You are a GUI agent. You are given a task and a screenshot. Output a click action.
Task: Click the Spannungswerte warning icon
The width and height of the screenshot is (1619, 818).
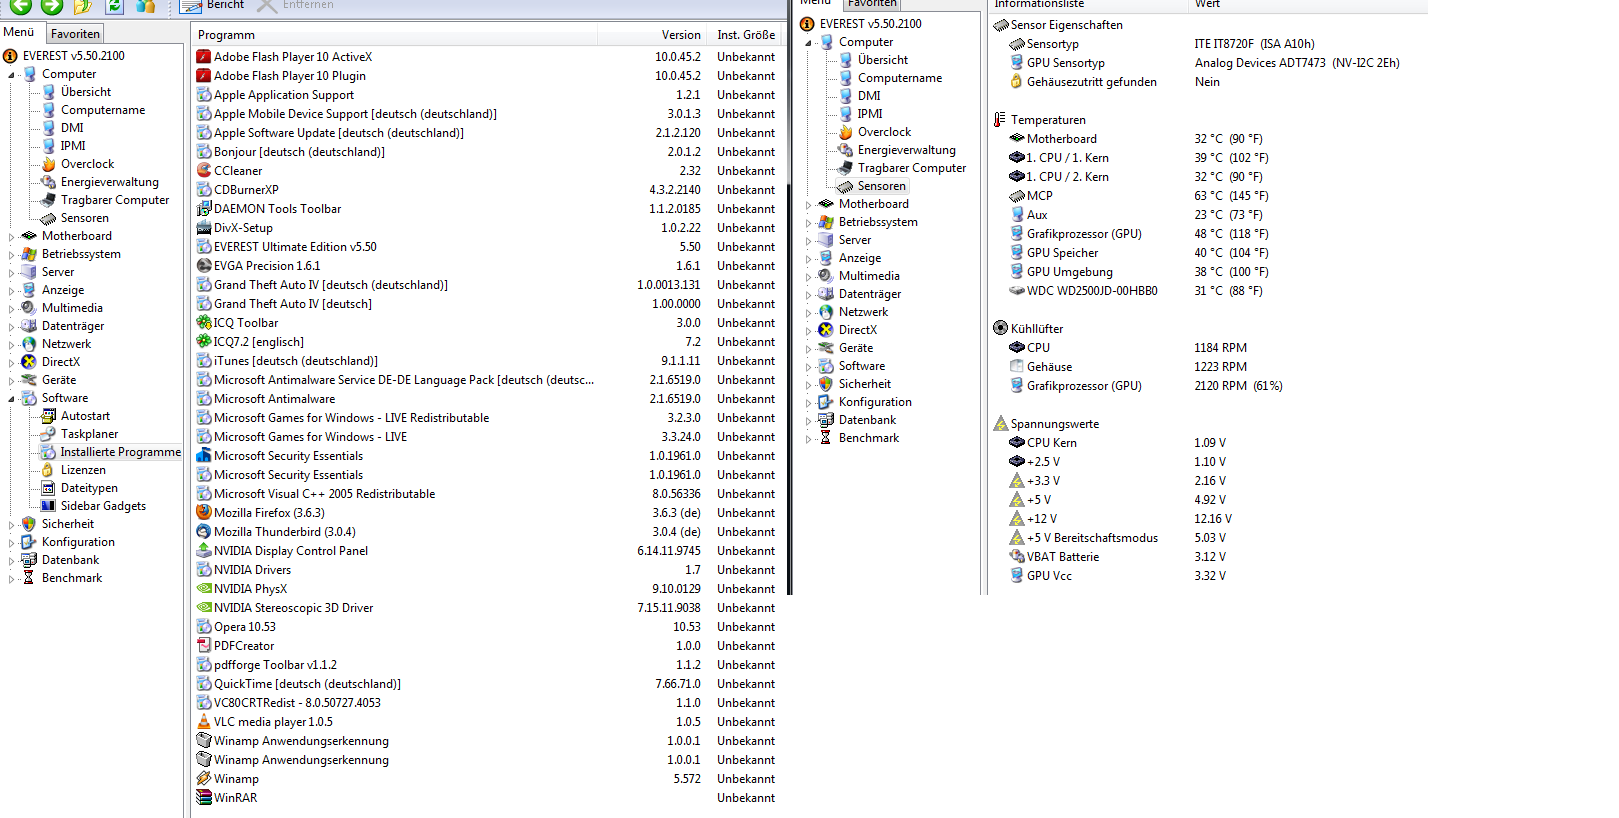tap(1000, 423)
